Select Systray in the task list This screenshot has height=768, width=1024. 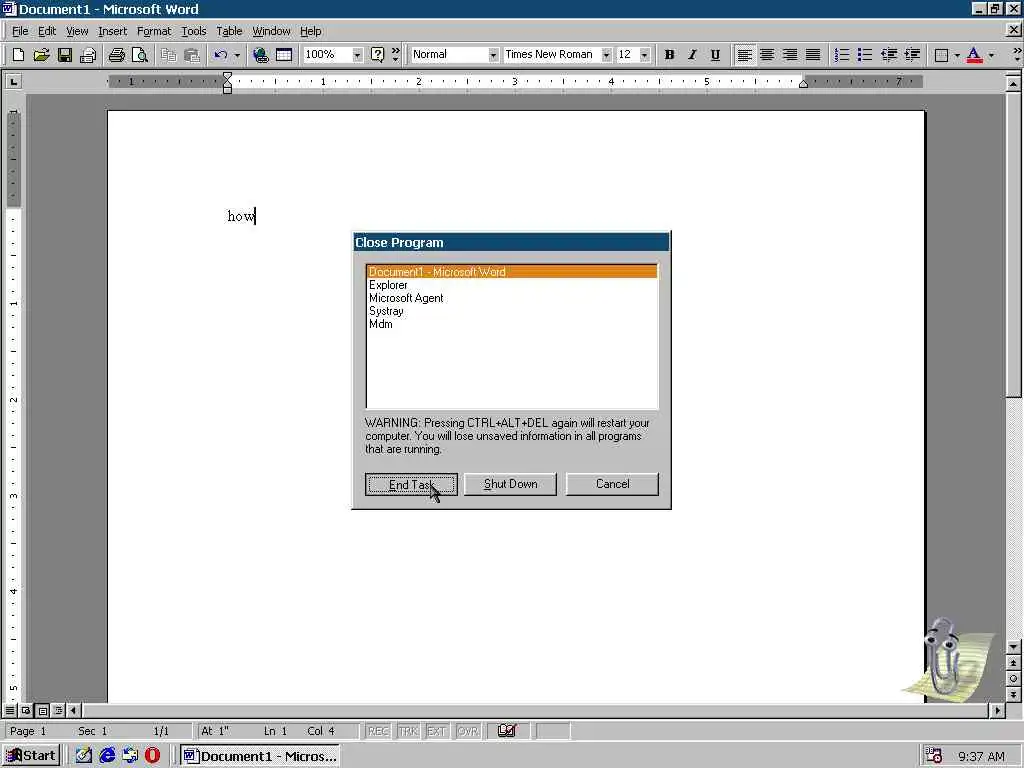pyautogui.click(x=512, y=311)
